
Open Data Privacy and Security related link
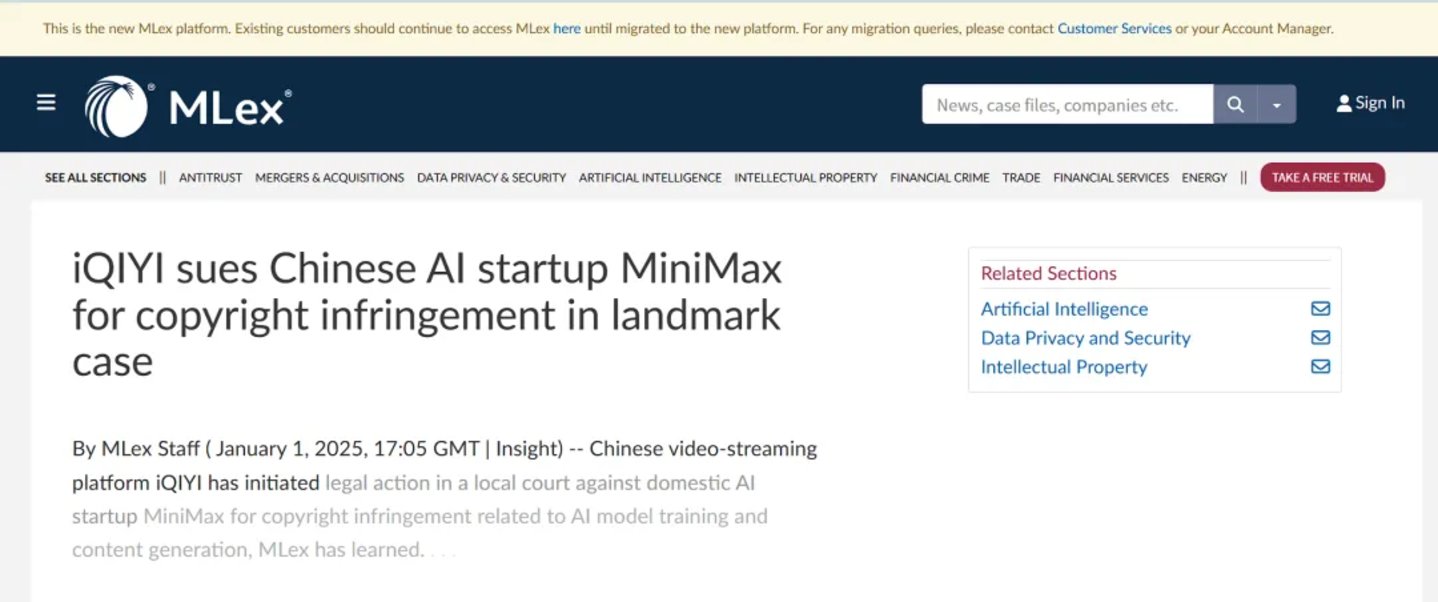tap(1085, 338)
